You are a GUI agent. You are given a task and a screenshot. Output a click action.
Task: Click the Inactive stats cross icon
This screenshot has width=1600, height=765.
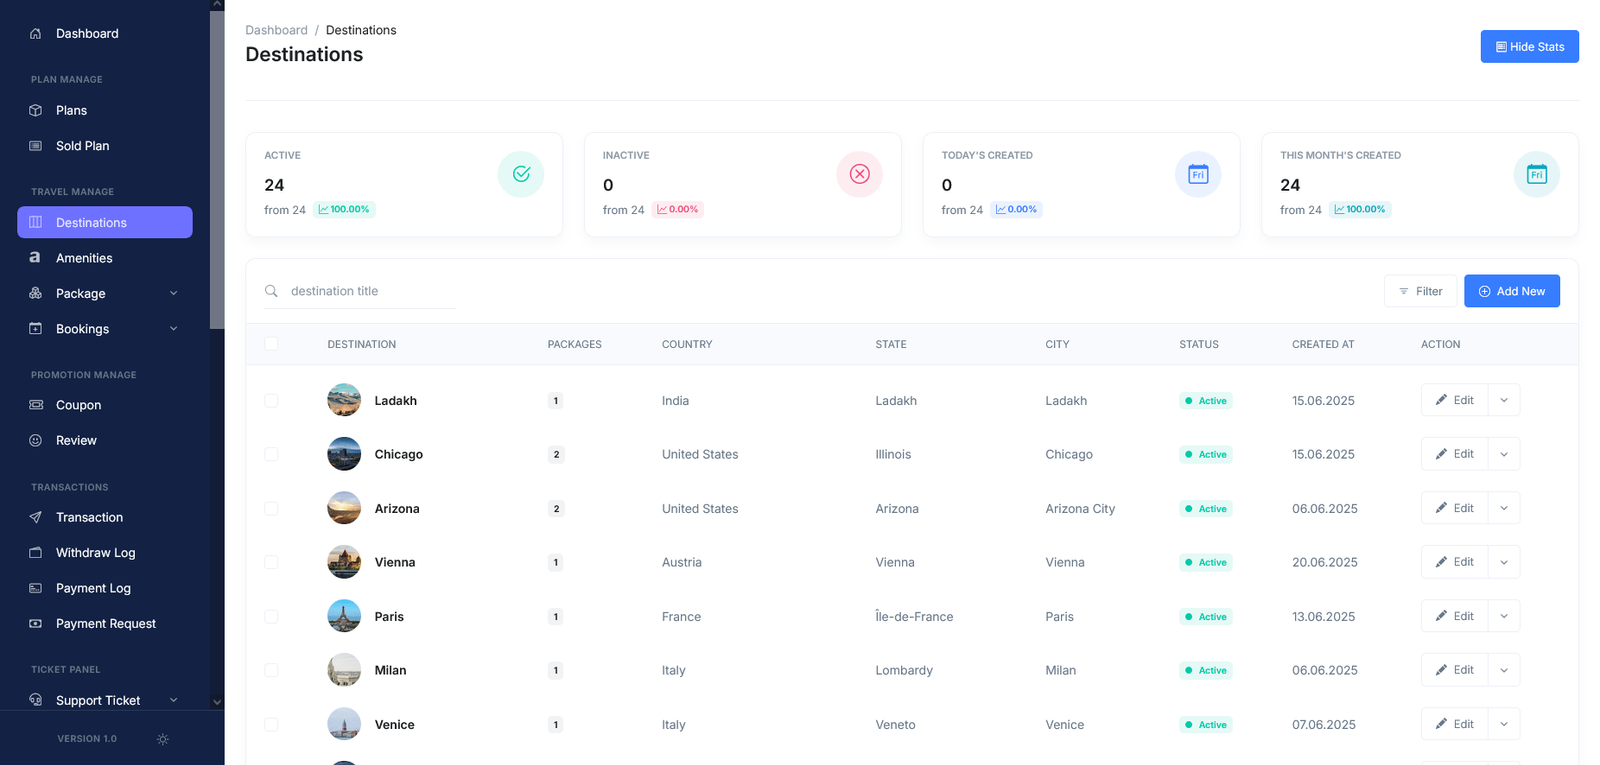859,174
